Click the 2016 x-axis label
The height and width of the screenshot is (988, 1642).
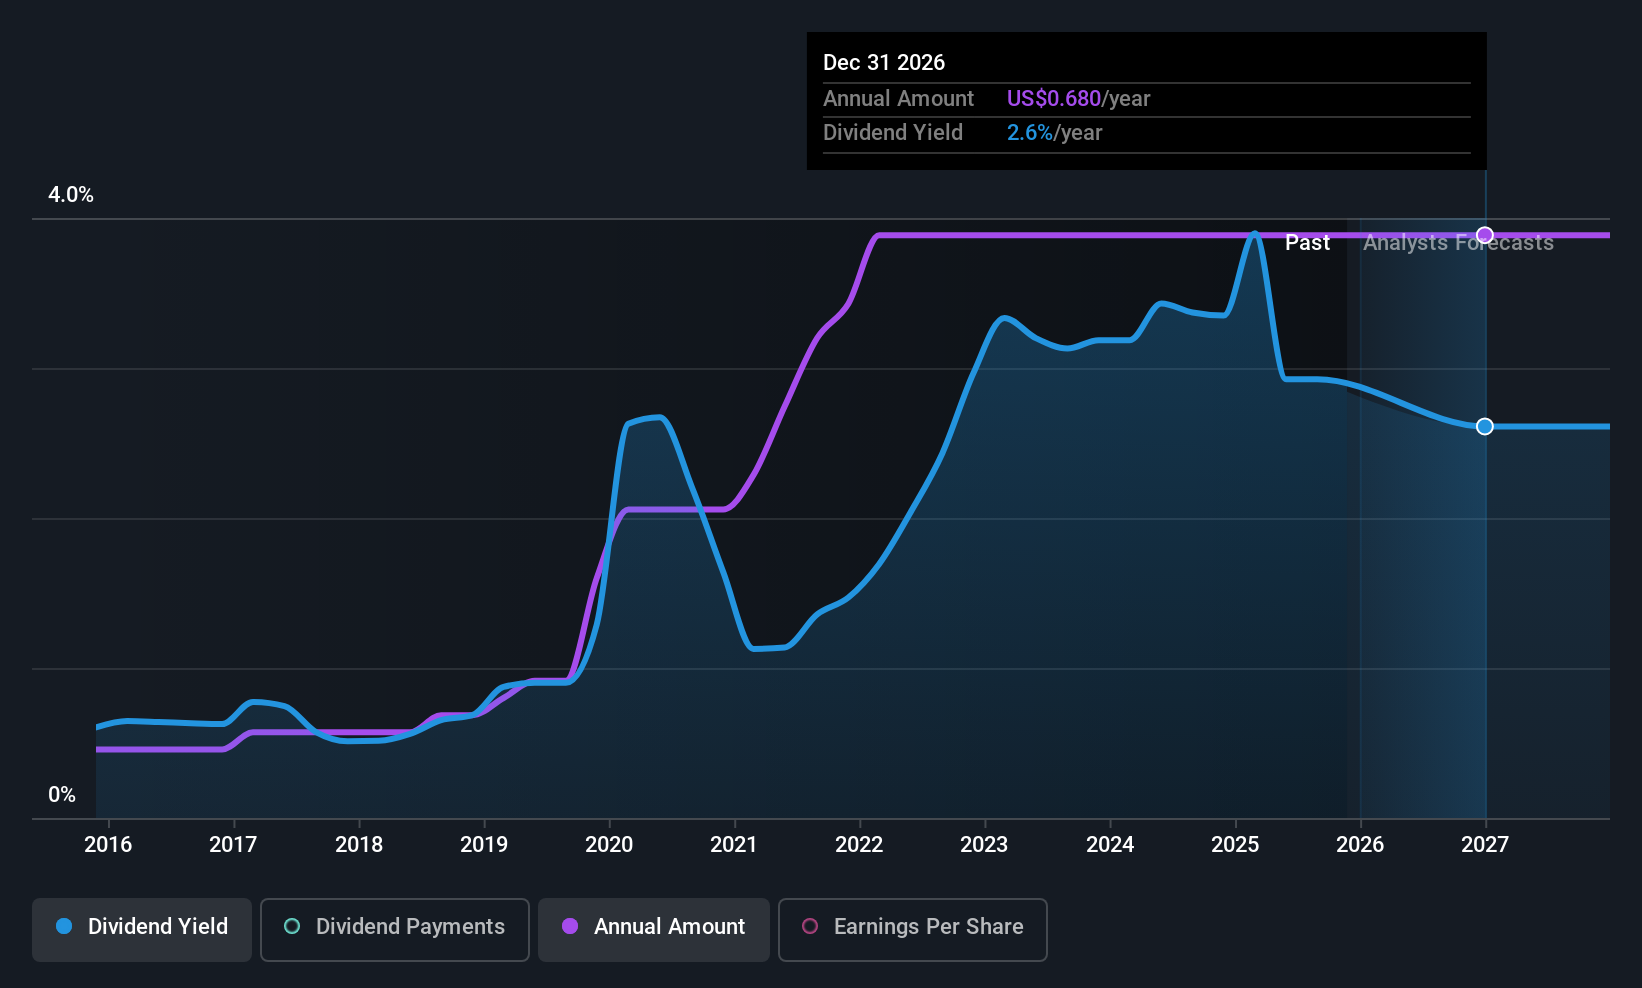[108, 844]
